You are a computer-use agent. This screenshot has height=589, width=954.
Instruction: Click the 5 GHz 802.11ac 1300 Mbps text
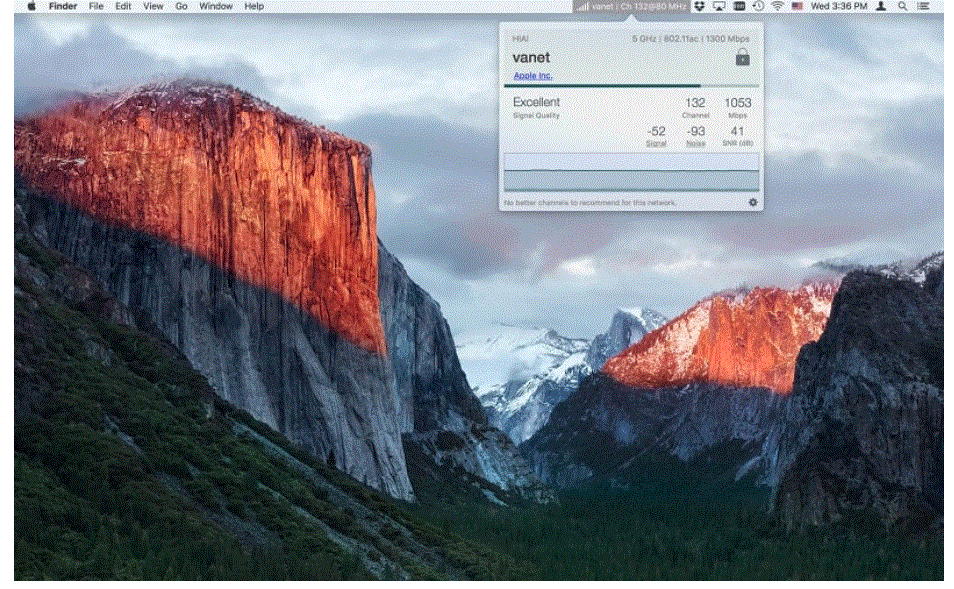click(x=691, y=38)
